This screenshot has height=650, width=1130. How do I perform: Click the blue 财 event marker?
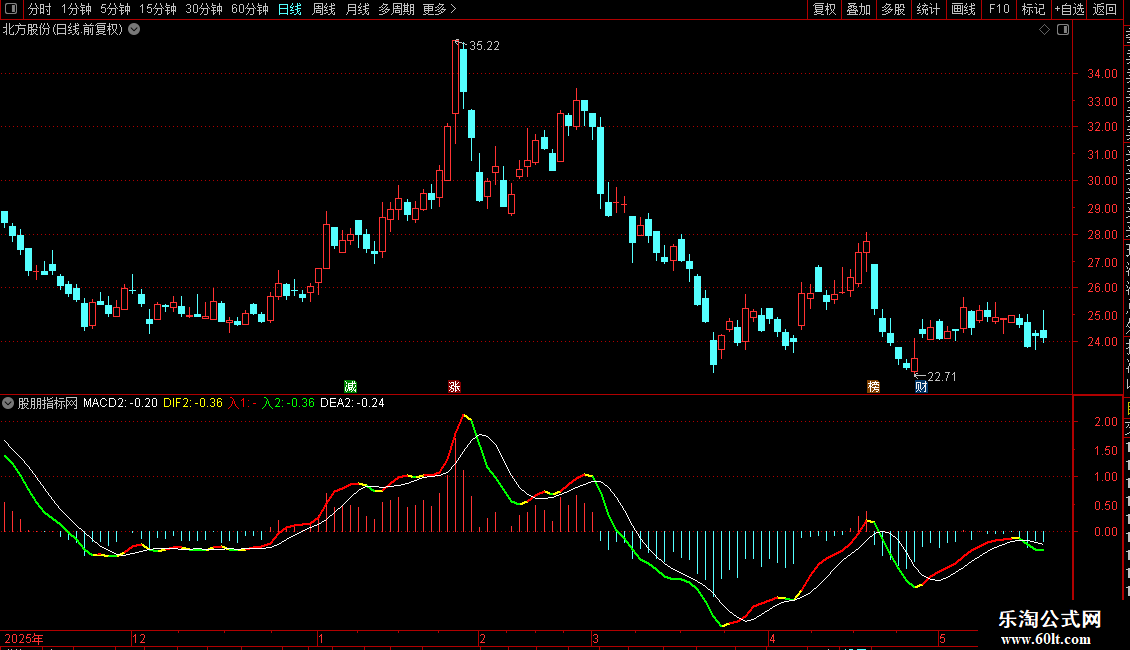coord(921,387)
